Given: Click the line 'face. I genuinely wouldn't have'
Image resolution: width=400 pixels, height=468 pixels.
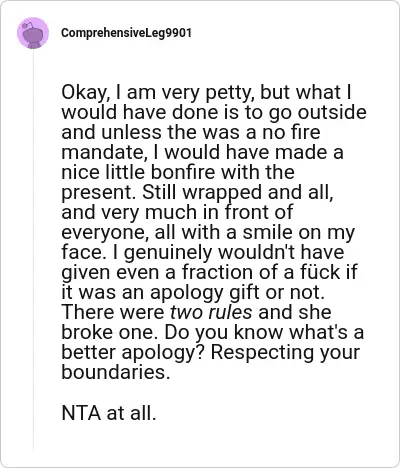Looking at the screenshot, I should pos(203,253).
